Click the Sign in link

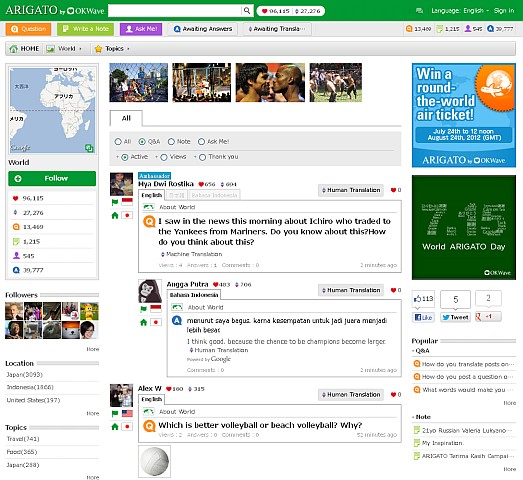(x=504, y=11)
